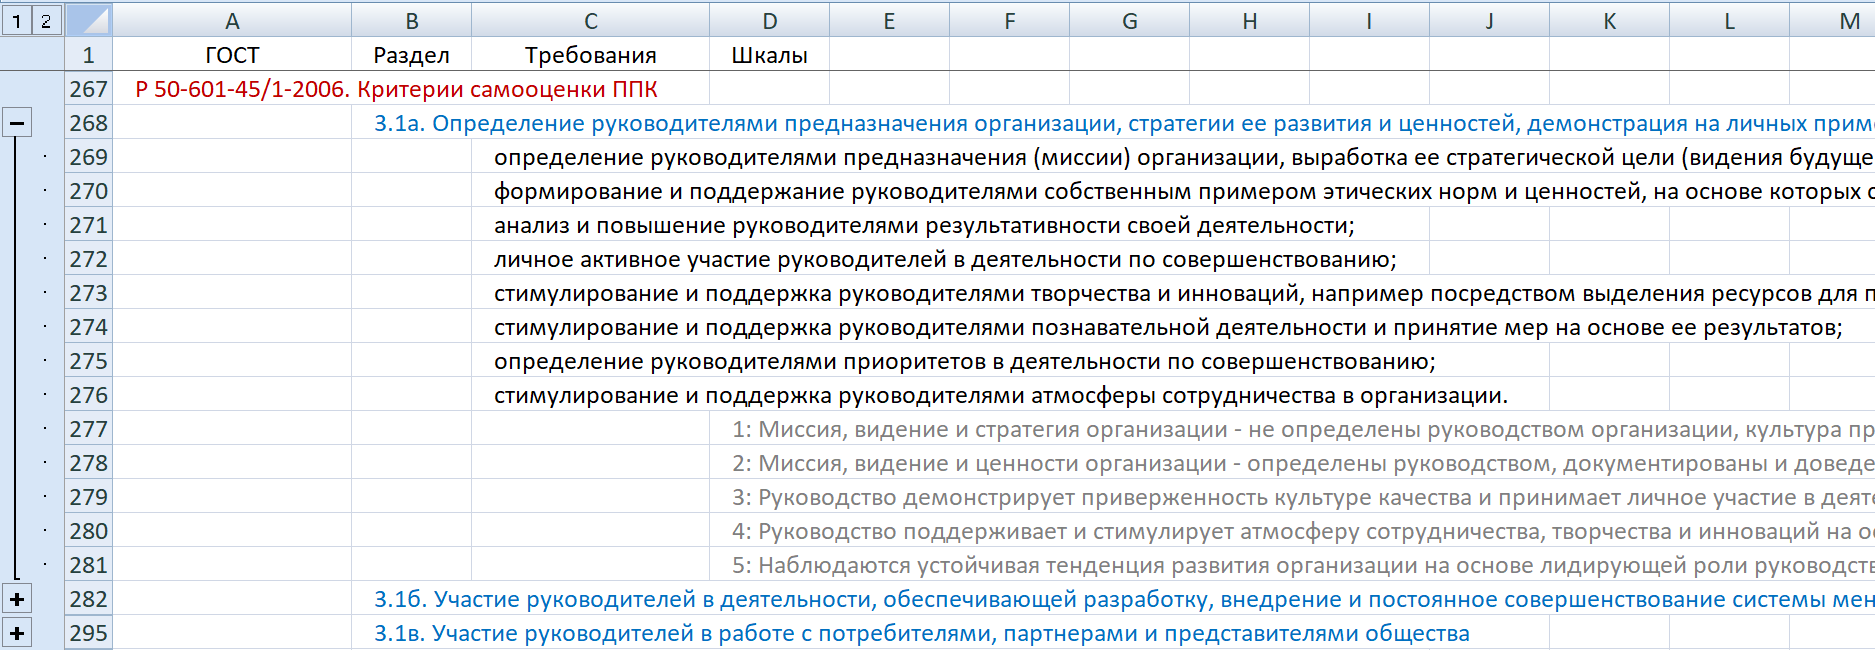1875x650 pixels.
Task: Click outline level 2 button
Action: [x=46, y=20]
